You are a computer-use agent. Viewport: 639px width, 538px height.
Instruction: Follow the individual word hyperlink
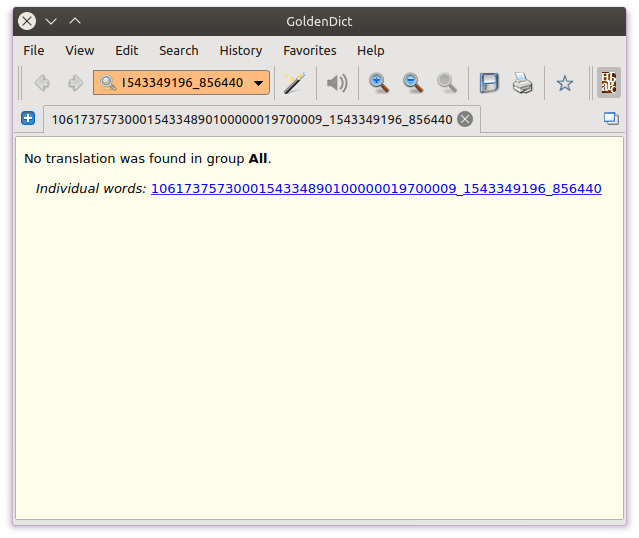click(376, 188)
